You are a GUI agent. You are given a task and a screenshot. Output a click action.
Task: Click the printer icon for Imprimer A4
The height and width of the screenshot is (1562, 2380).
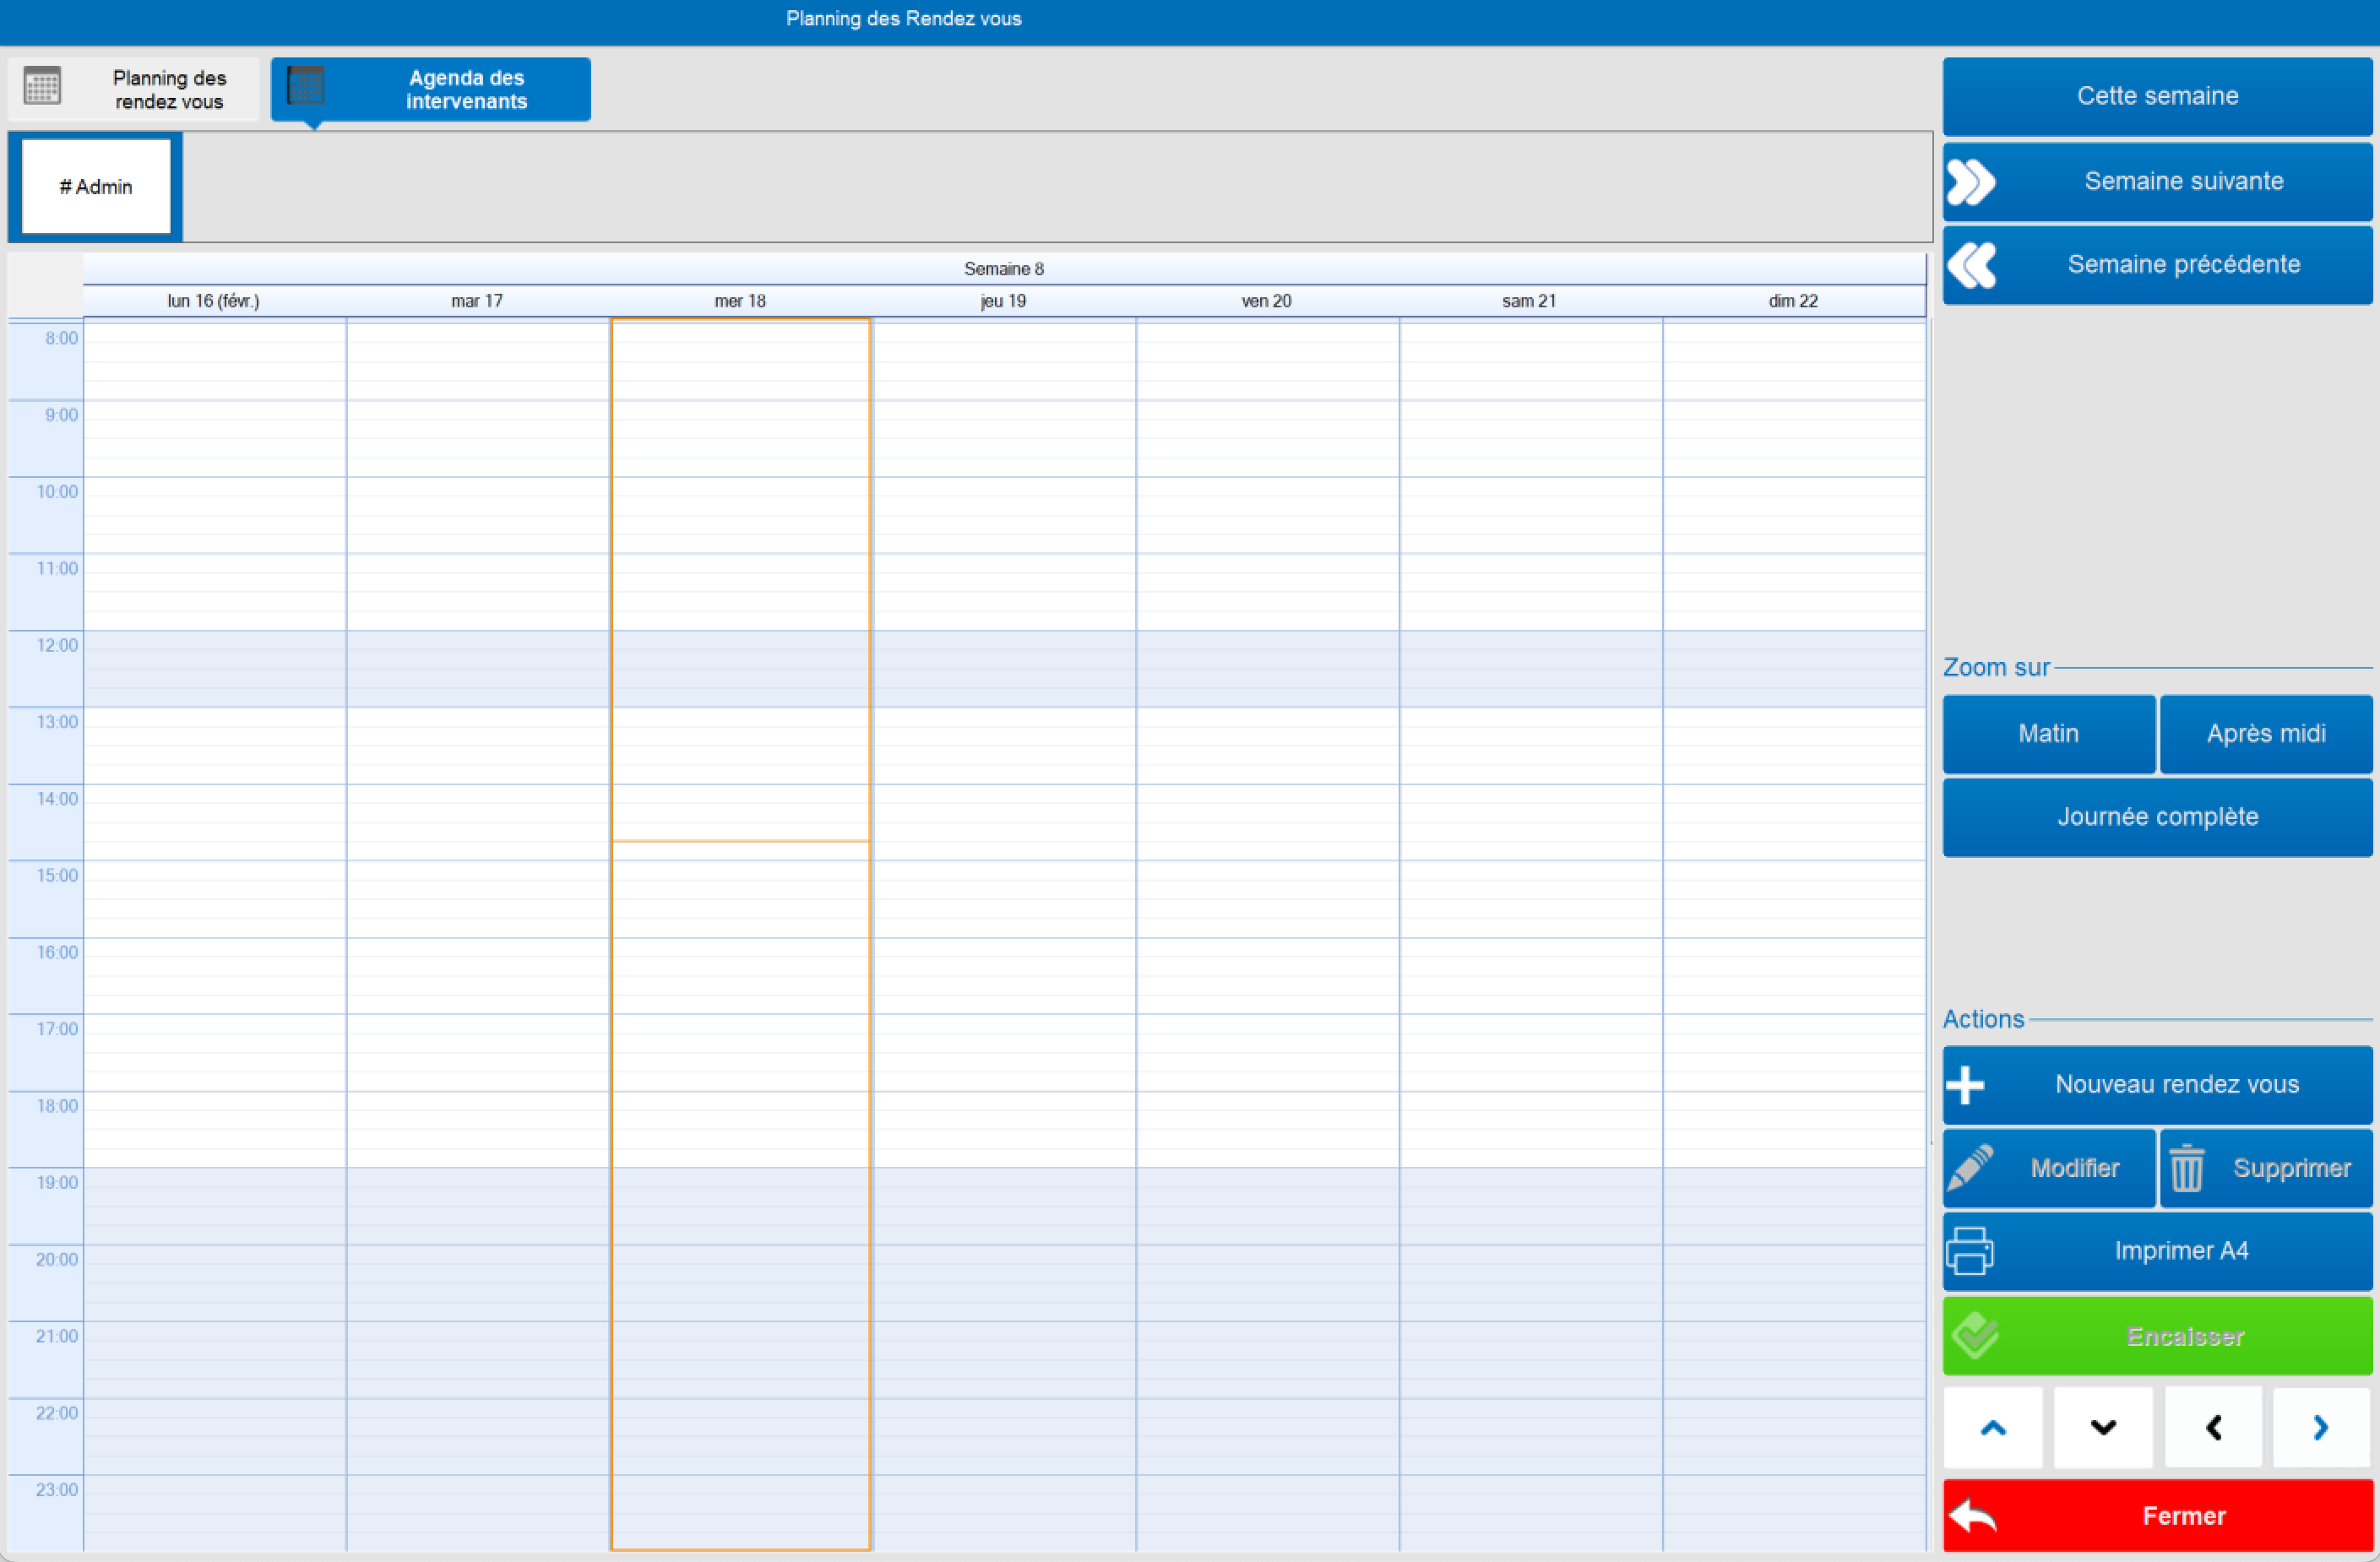[1970, 1251]
